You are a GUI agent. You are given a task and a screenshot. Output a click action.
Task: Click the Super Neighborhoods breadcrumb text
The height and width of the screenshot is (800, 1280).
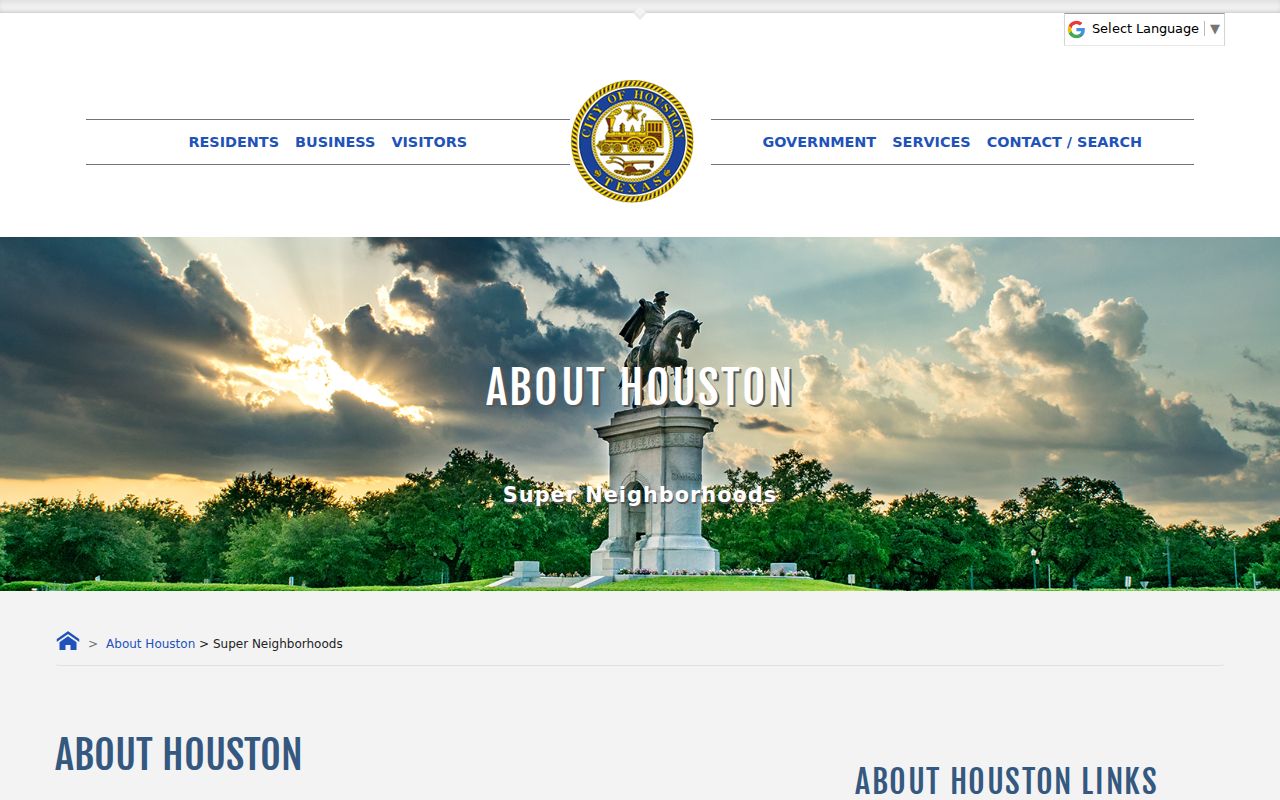278,644
